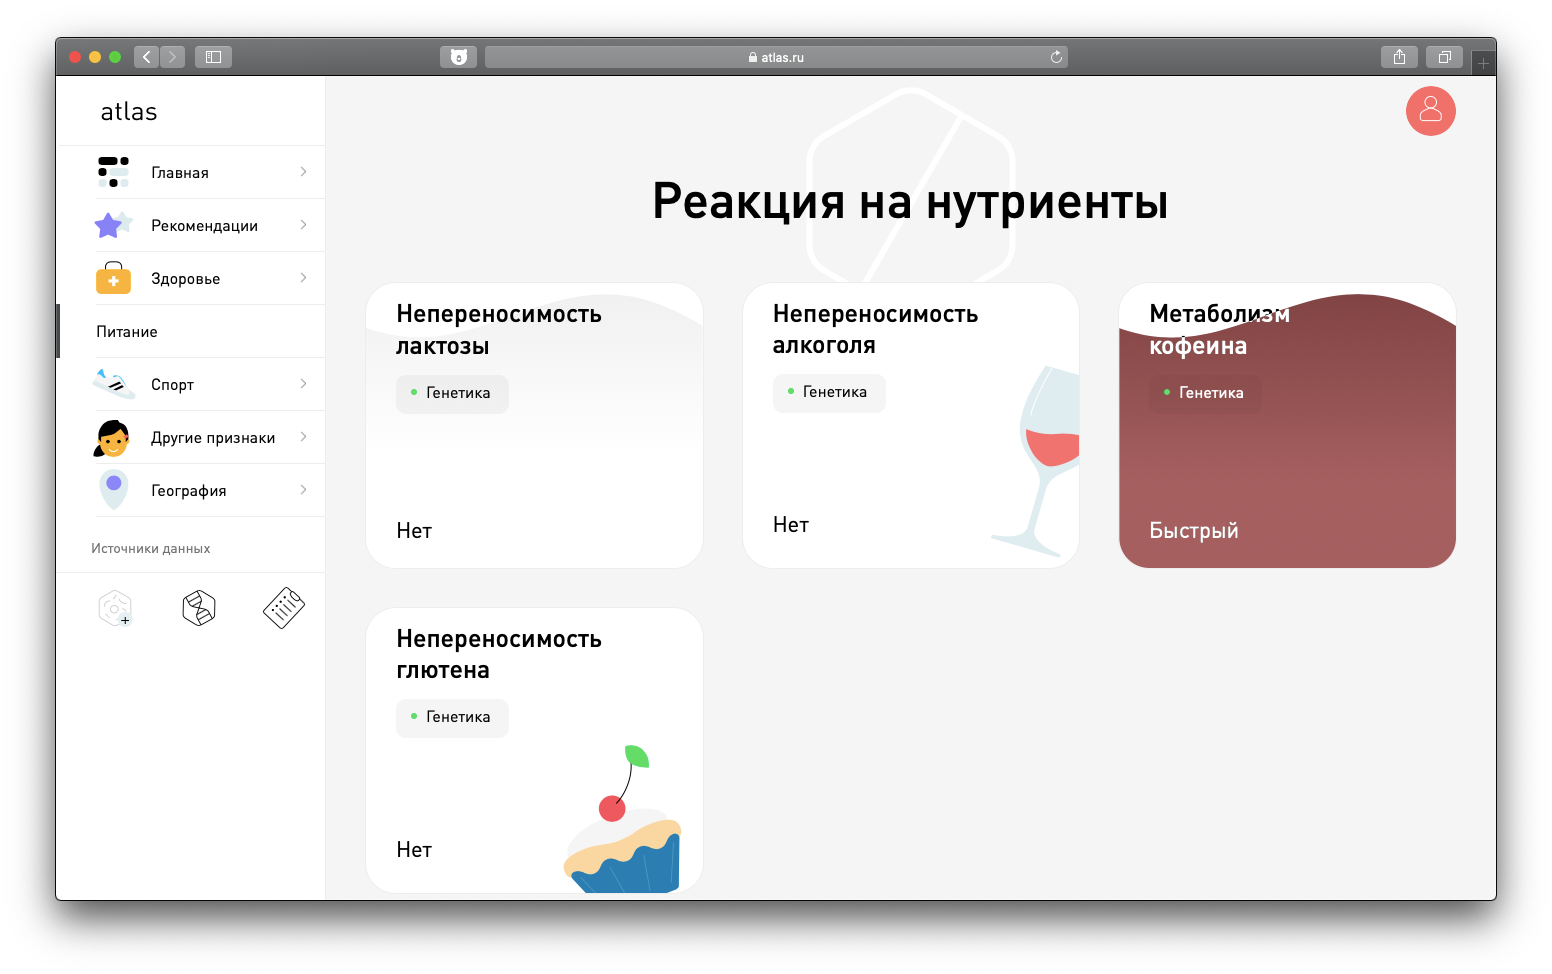Open the questionnaire checklist source icon
1552x974 pixels.
click(x=283, y=608)
